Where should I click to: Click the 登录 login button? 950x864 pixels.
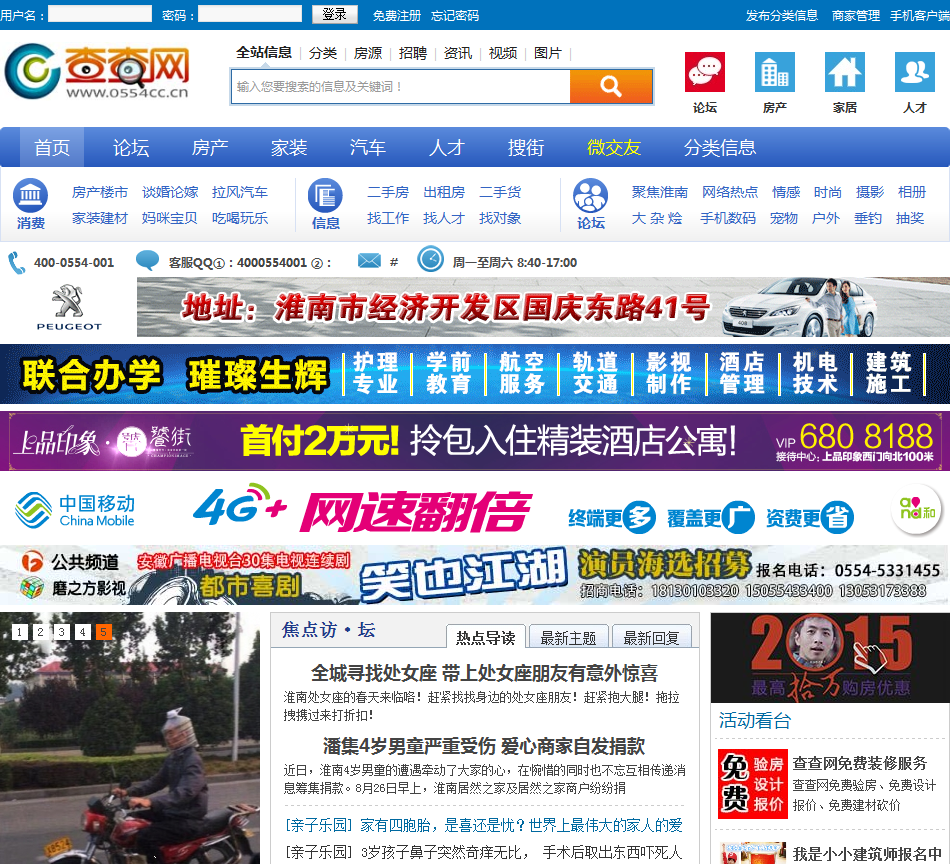[334, 14]
